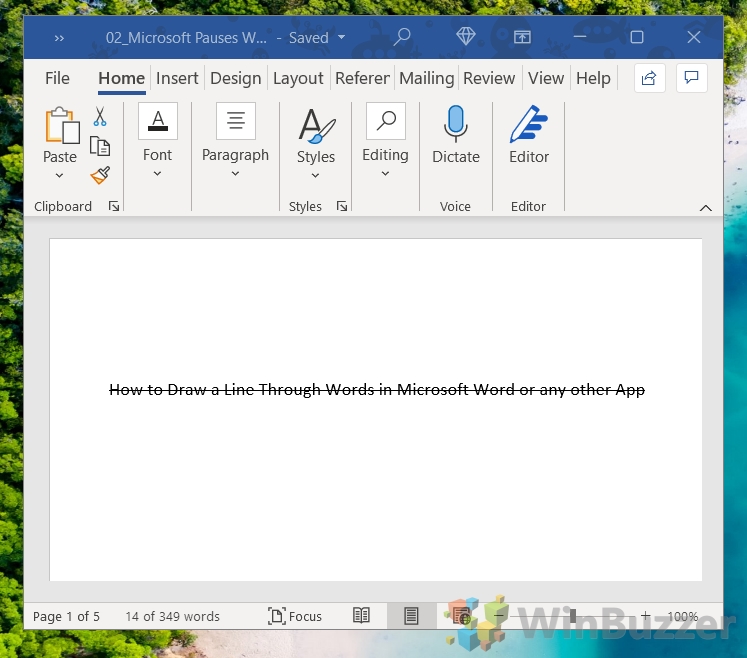Open the References tab

362,78
